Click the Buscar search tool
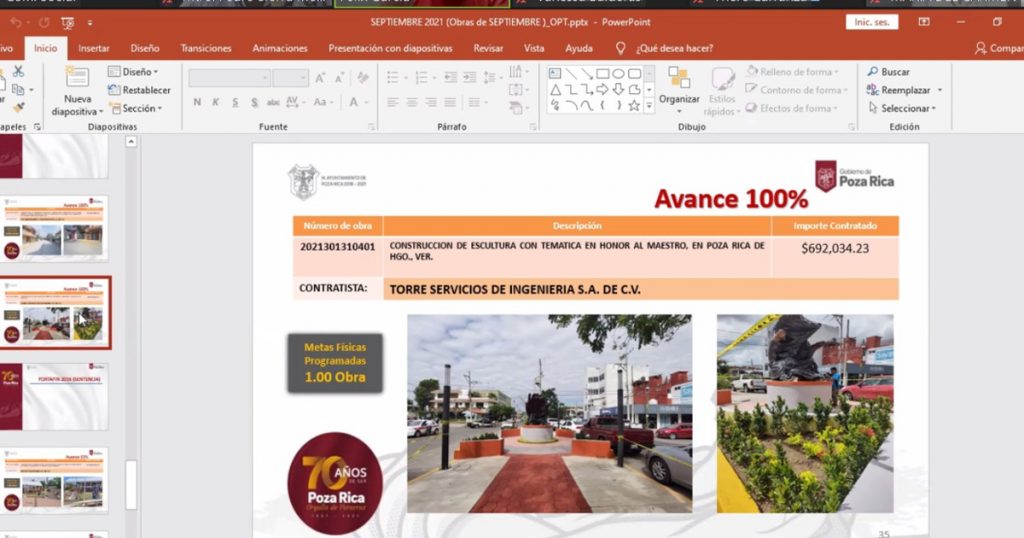The image size is (1024, 538). click(x=888, y=72)
